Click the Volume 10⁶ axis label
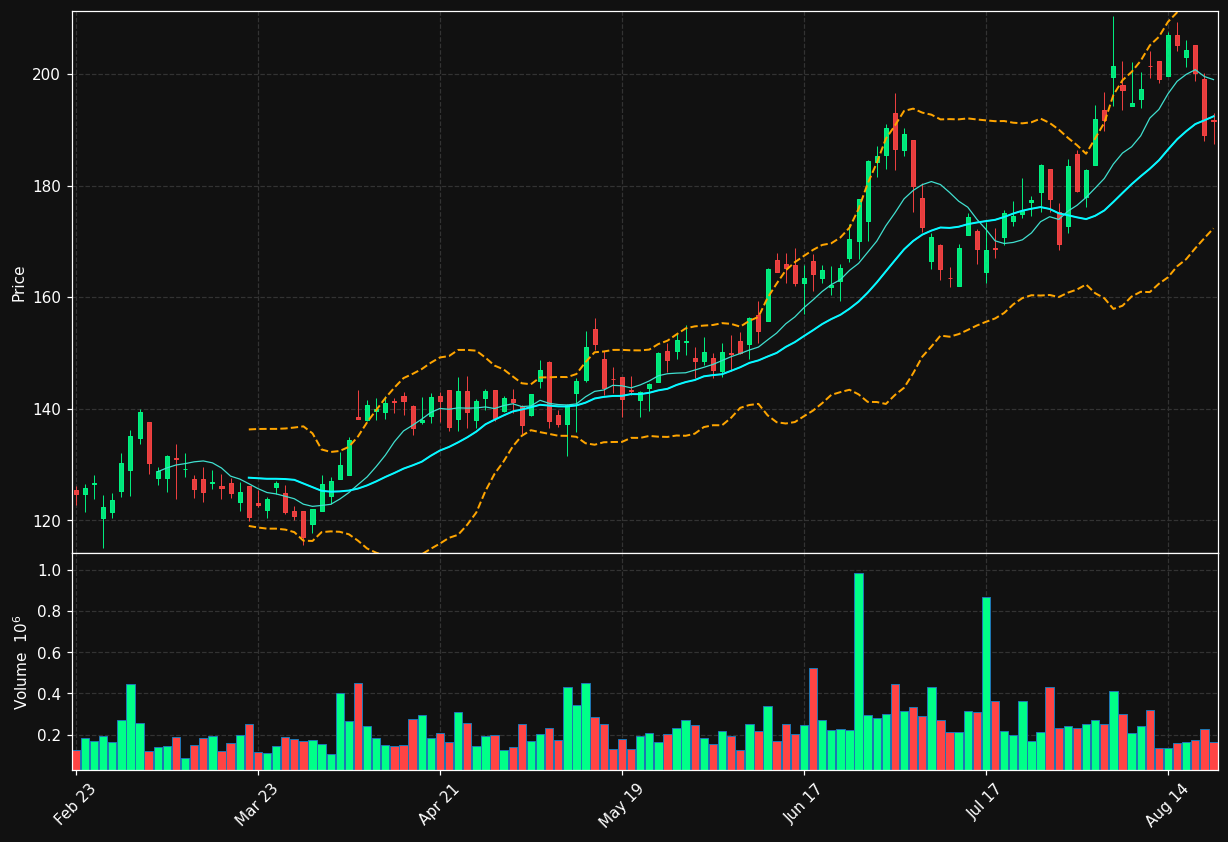This screenshot has width=1228, height=842. tap(20, 662)
